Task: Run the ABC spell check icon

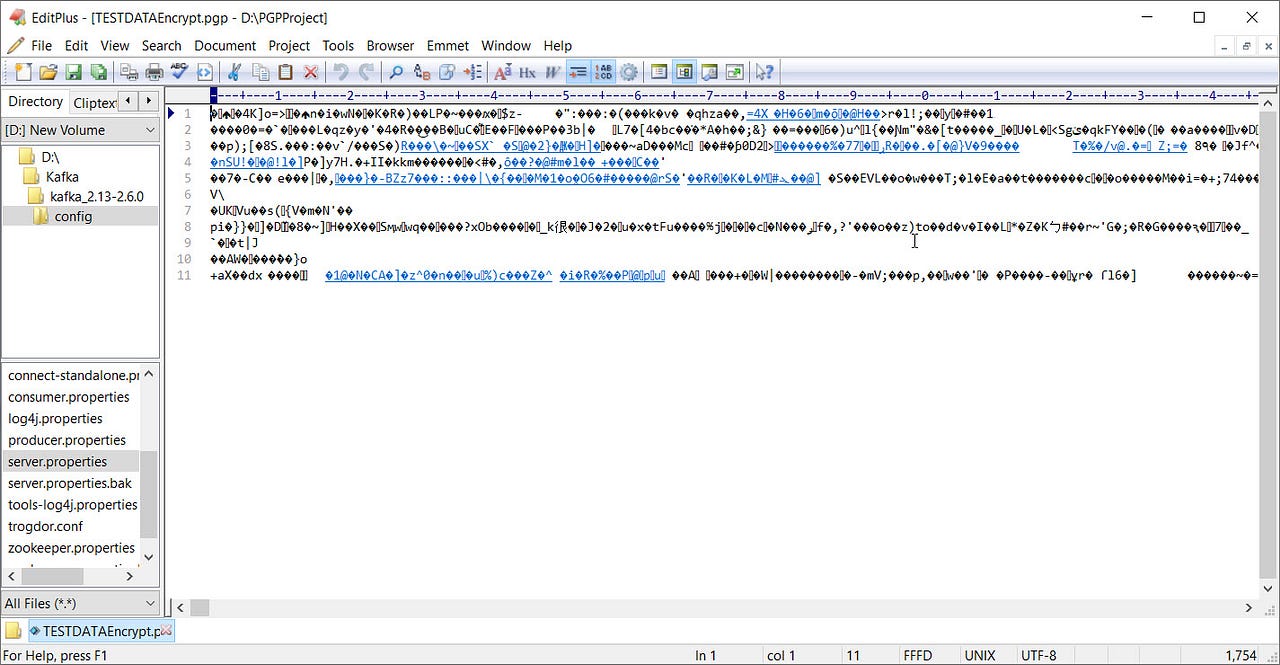Action: [179, 72]
